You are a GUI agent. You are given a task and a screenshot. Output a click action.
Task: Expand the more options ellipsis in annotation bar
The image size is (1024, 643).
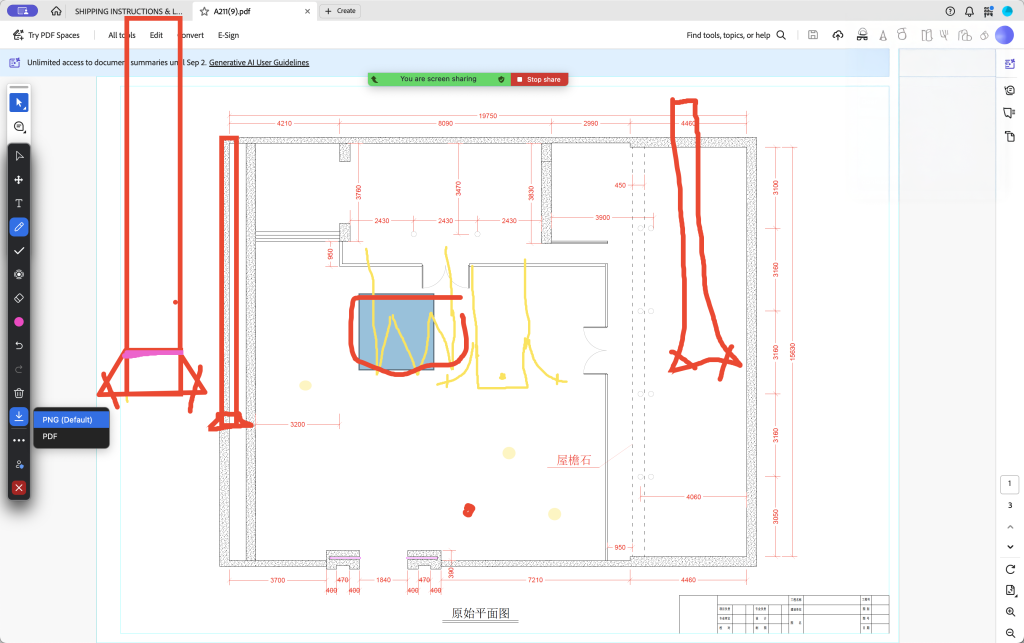coord(19,440)
